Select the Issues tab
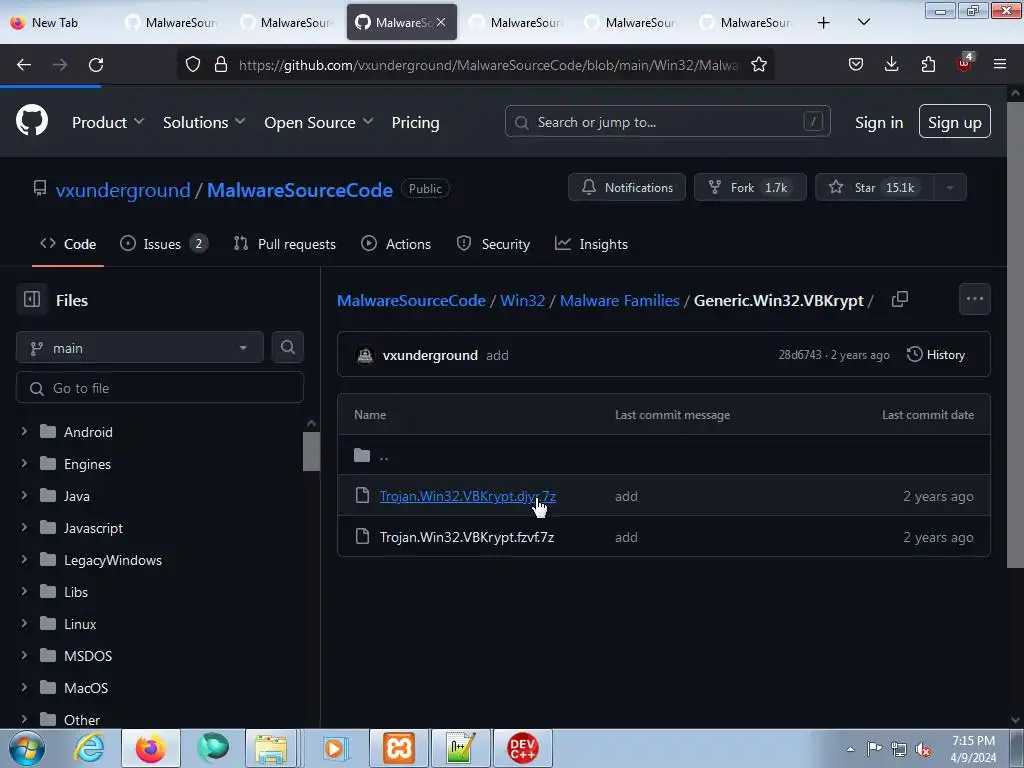This screenshot has height=768, width=1024. click(x=164, y=244)
